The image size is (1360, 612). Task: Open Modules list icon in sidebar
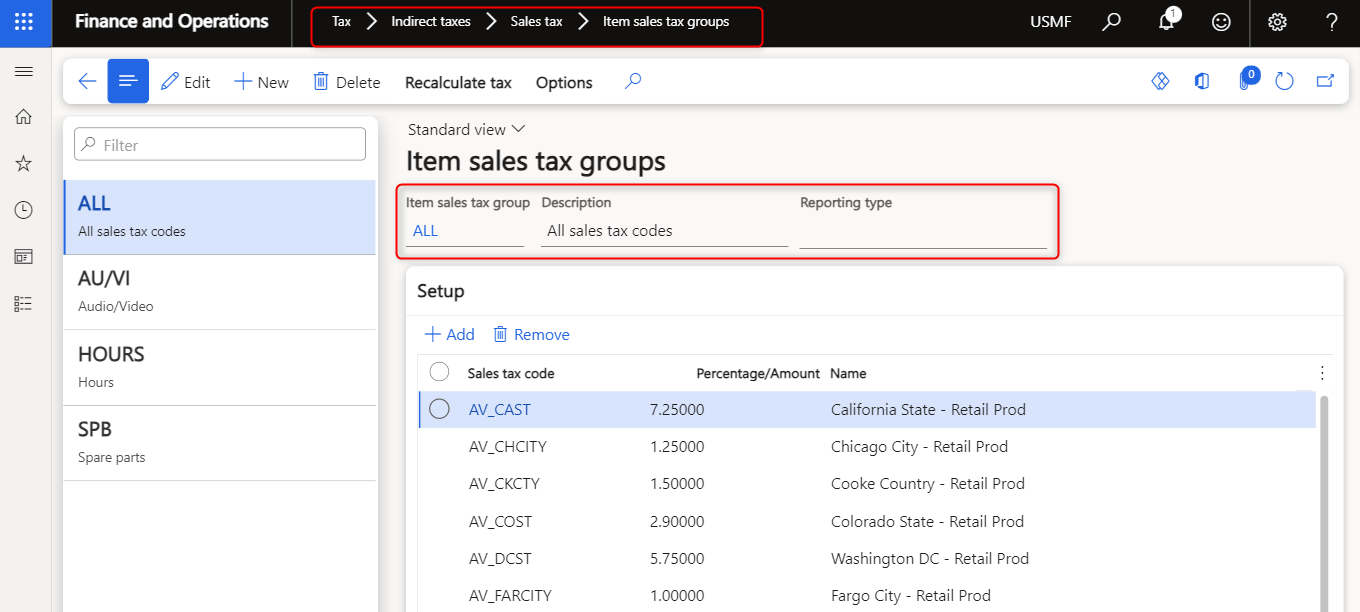point(24,304)
